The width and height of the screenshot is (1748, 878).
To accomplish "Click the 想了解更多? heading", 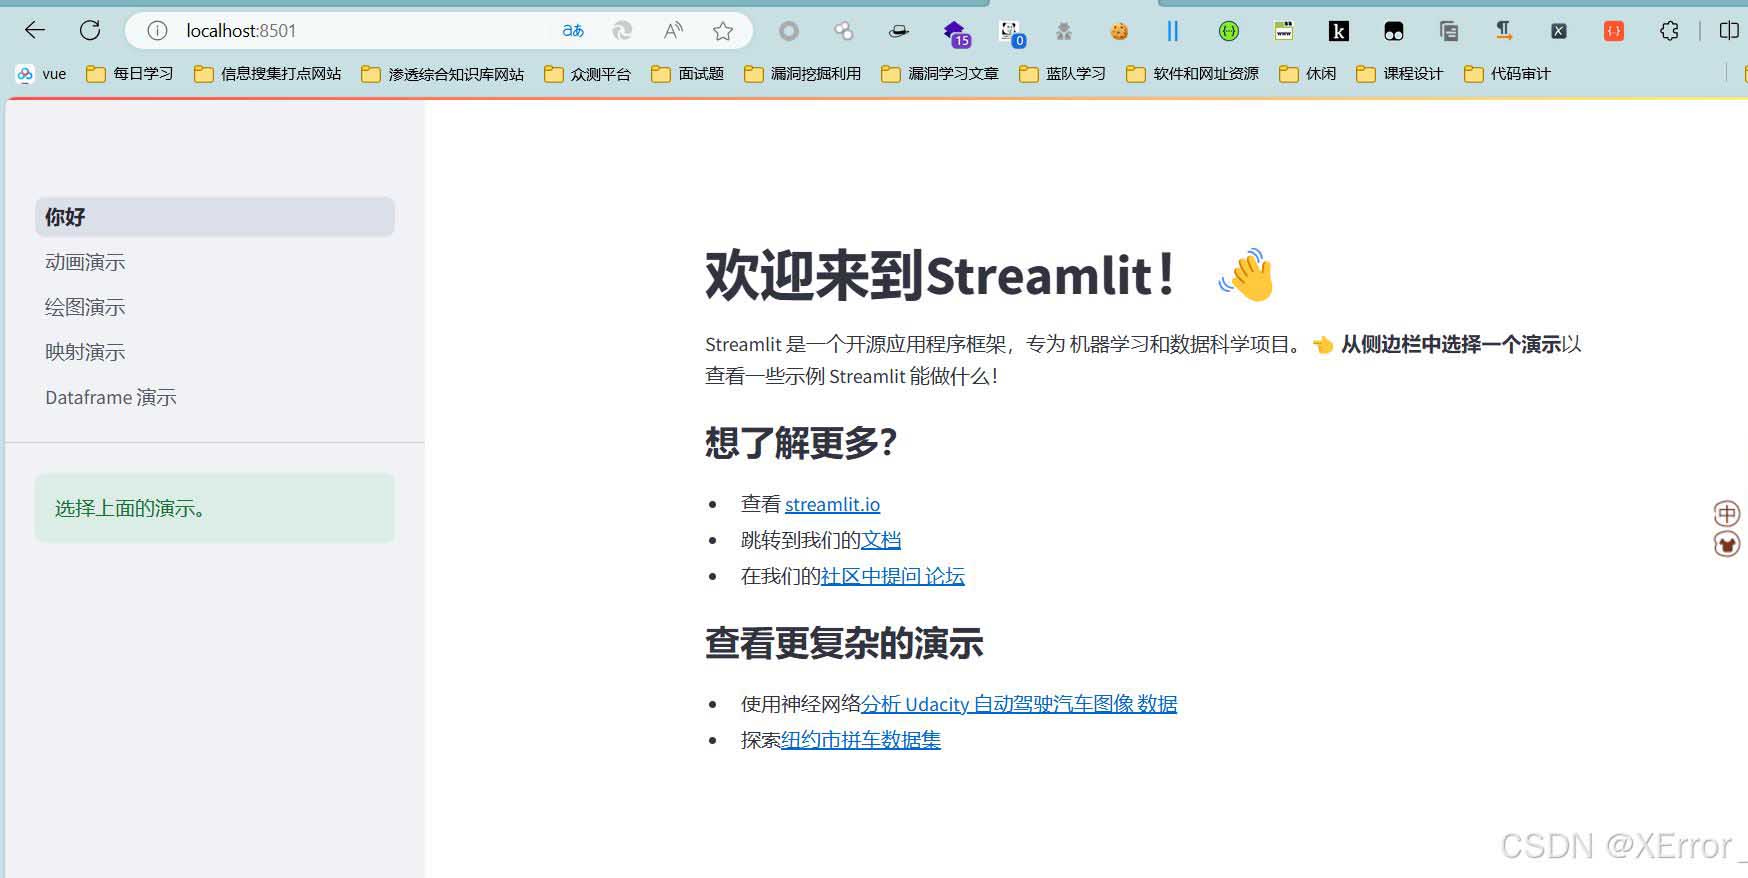I will 801,442.
